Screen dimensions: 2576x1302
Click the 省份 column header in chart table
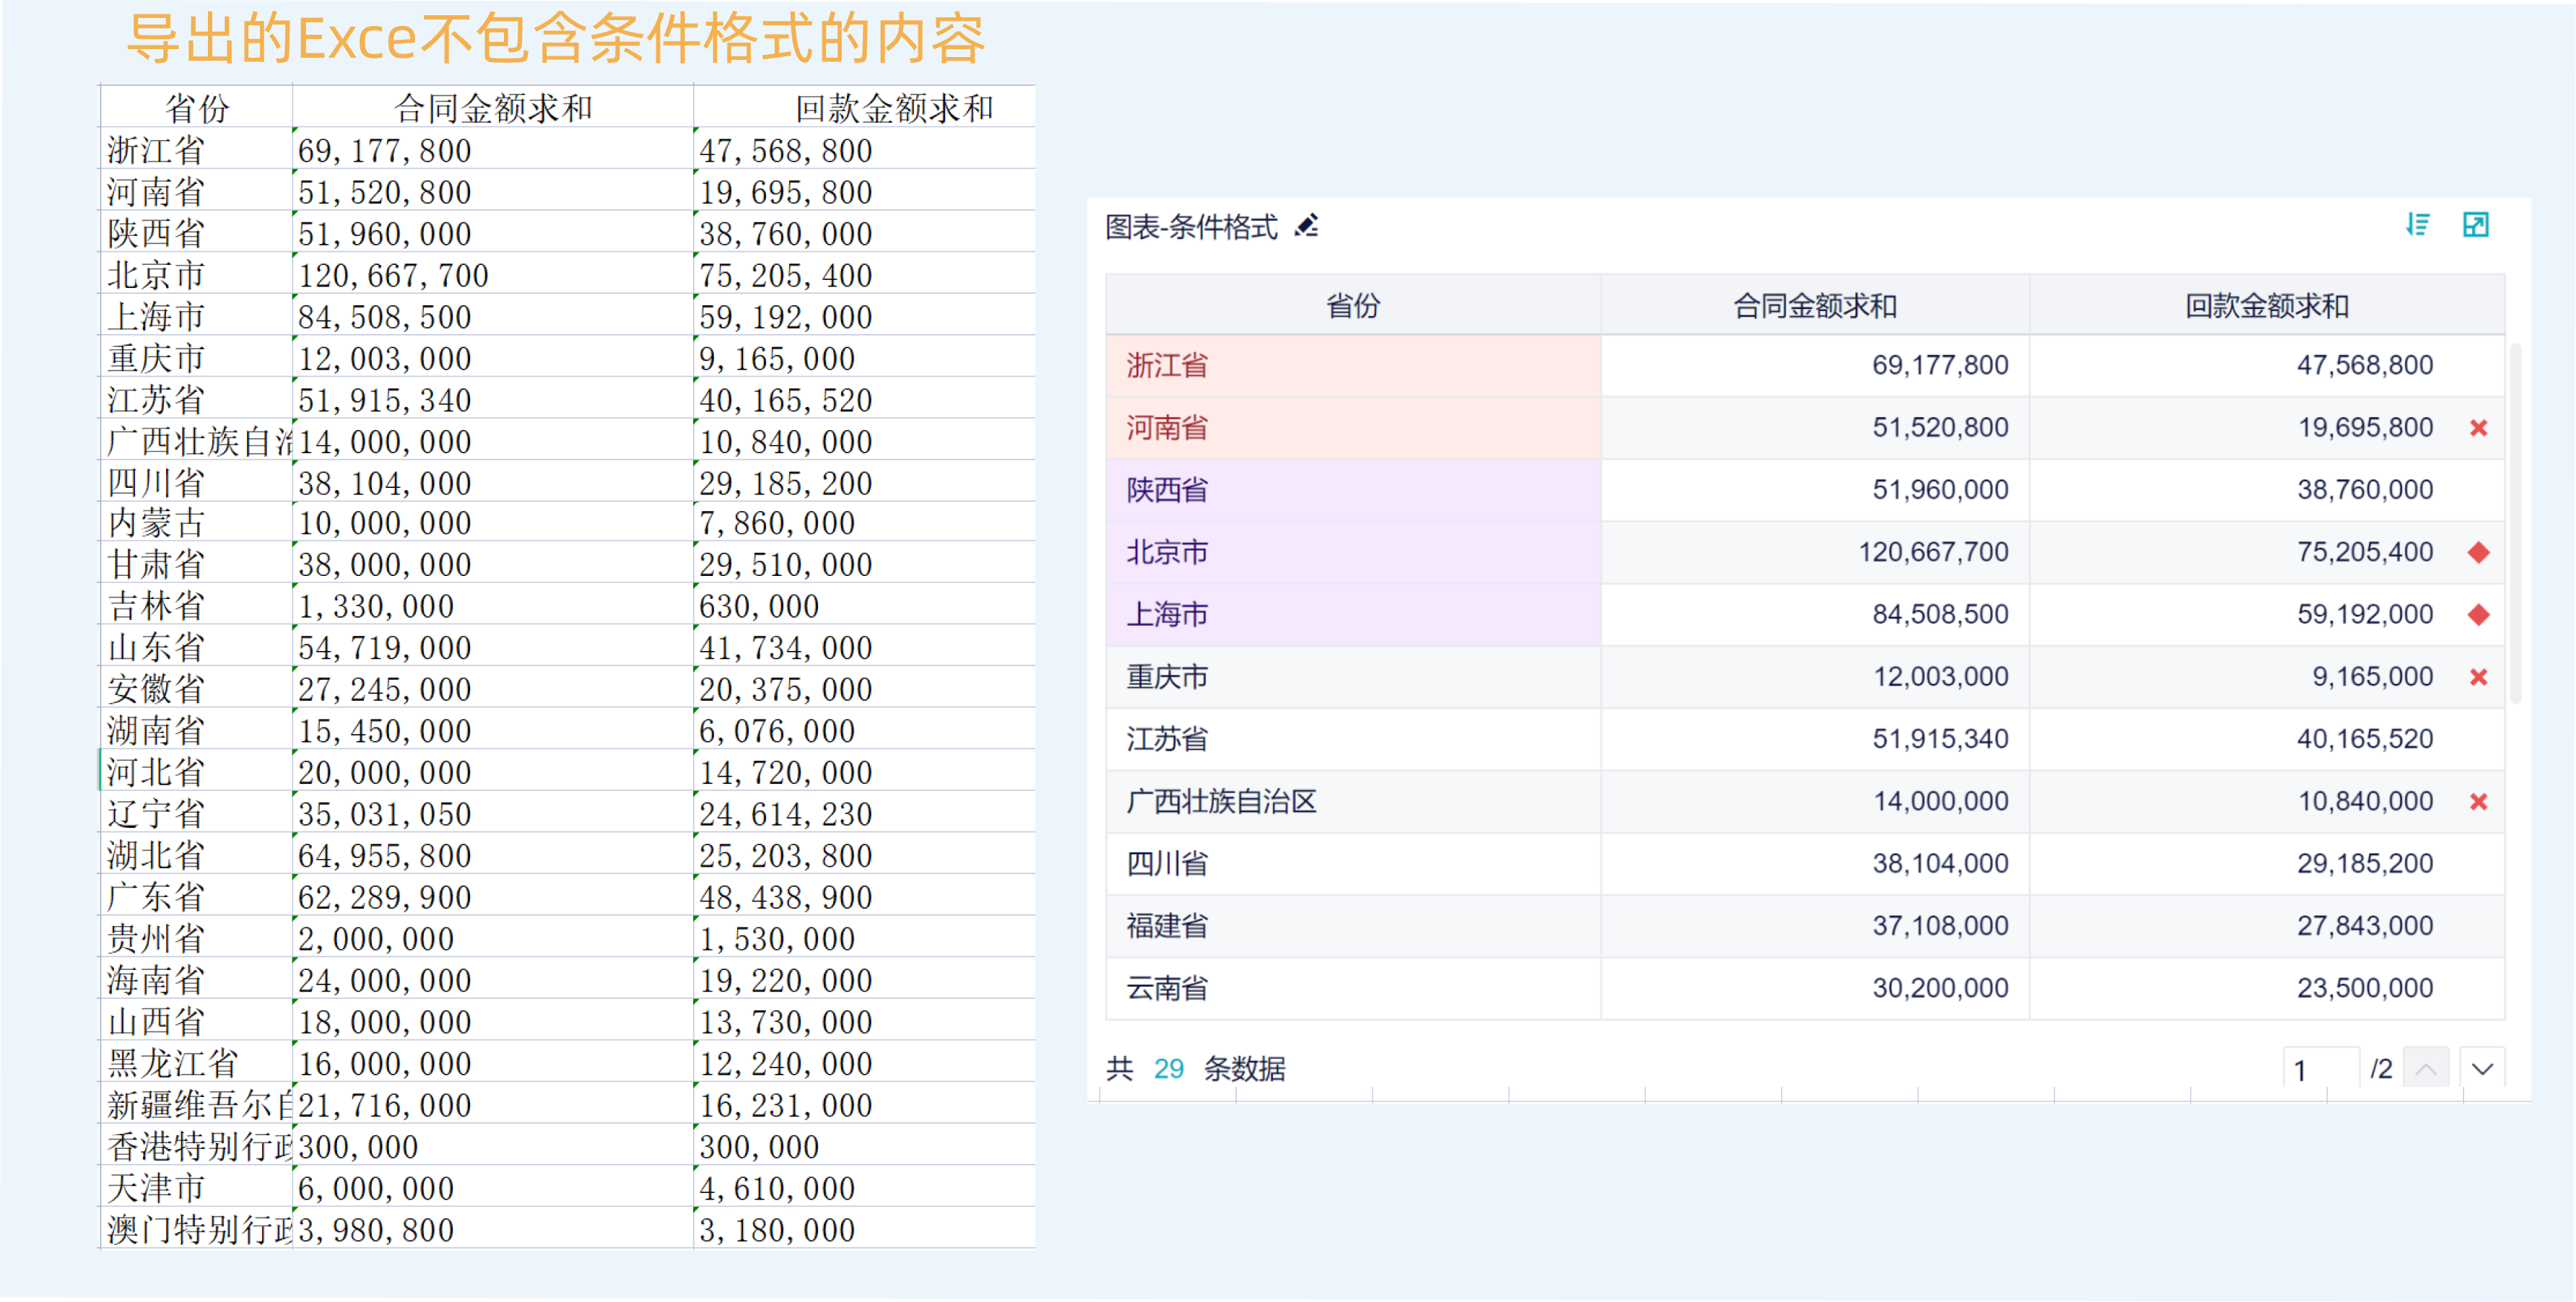pos(1352,305)
